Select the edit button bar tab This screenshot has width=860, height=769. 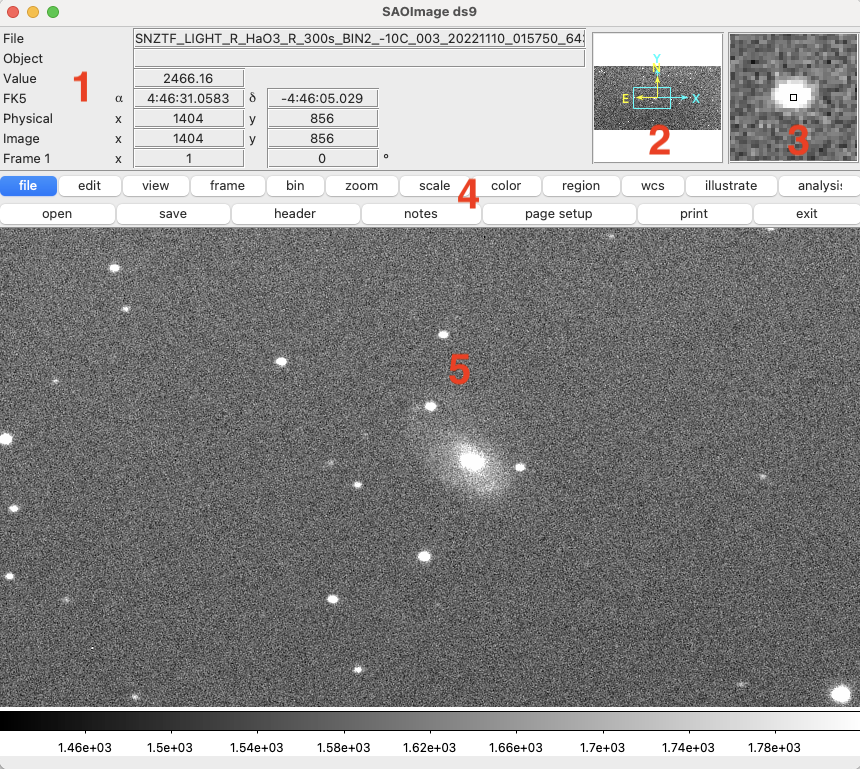point(89,186)
